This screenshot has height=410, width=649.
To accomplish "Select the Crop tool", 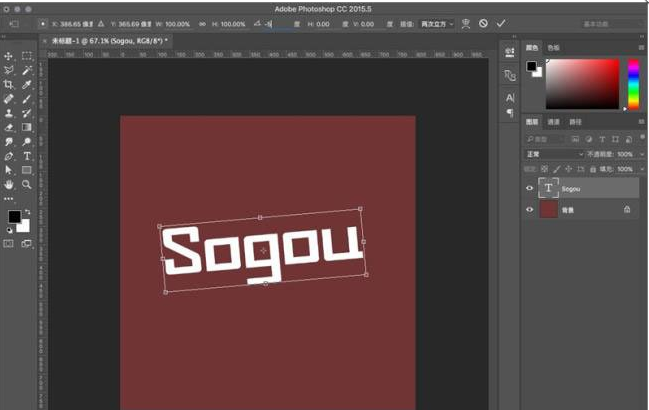I will (x=10, y=85).
